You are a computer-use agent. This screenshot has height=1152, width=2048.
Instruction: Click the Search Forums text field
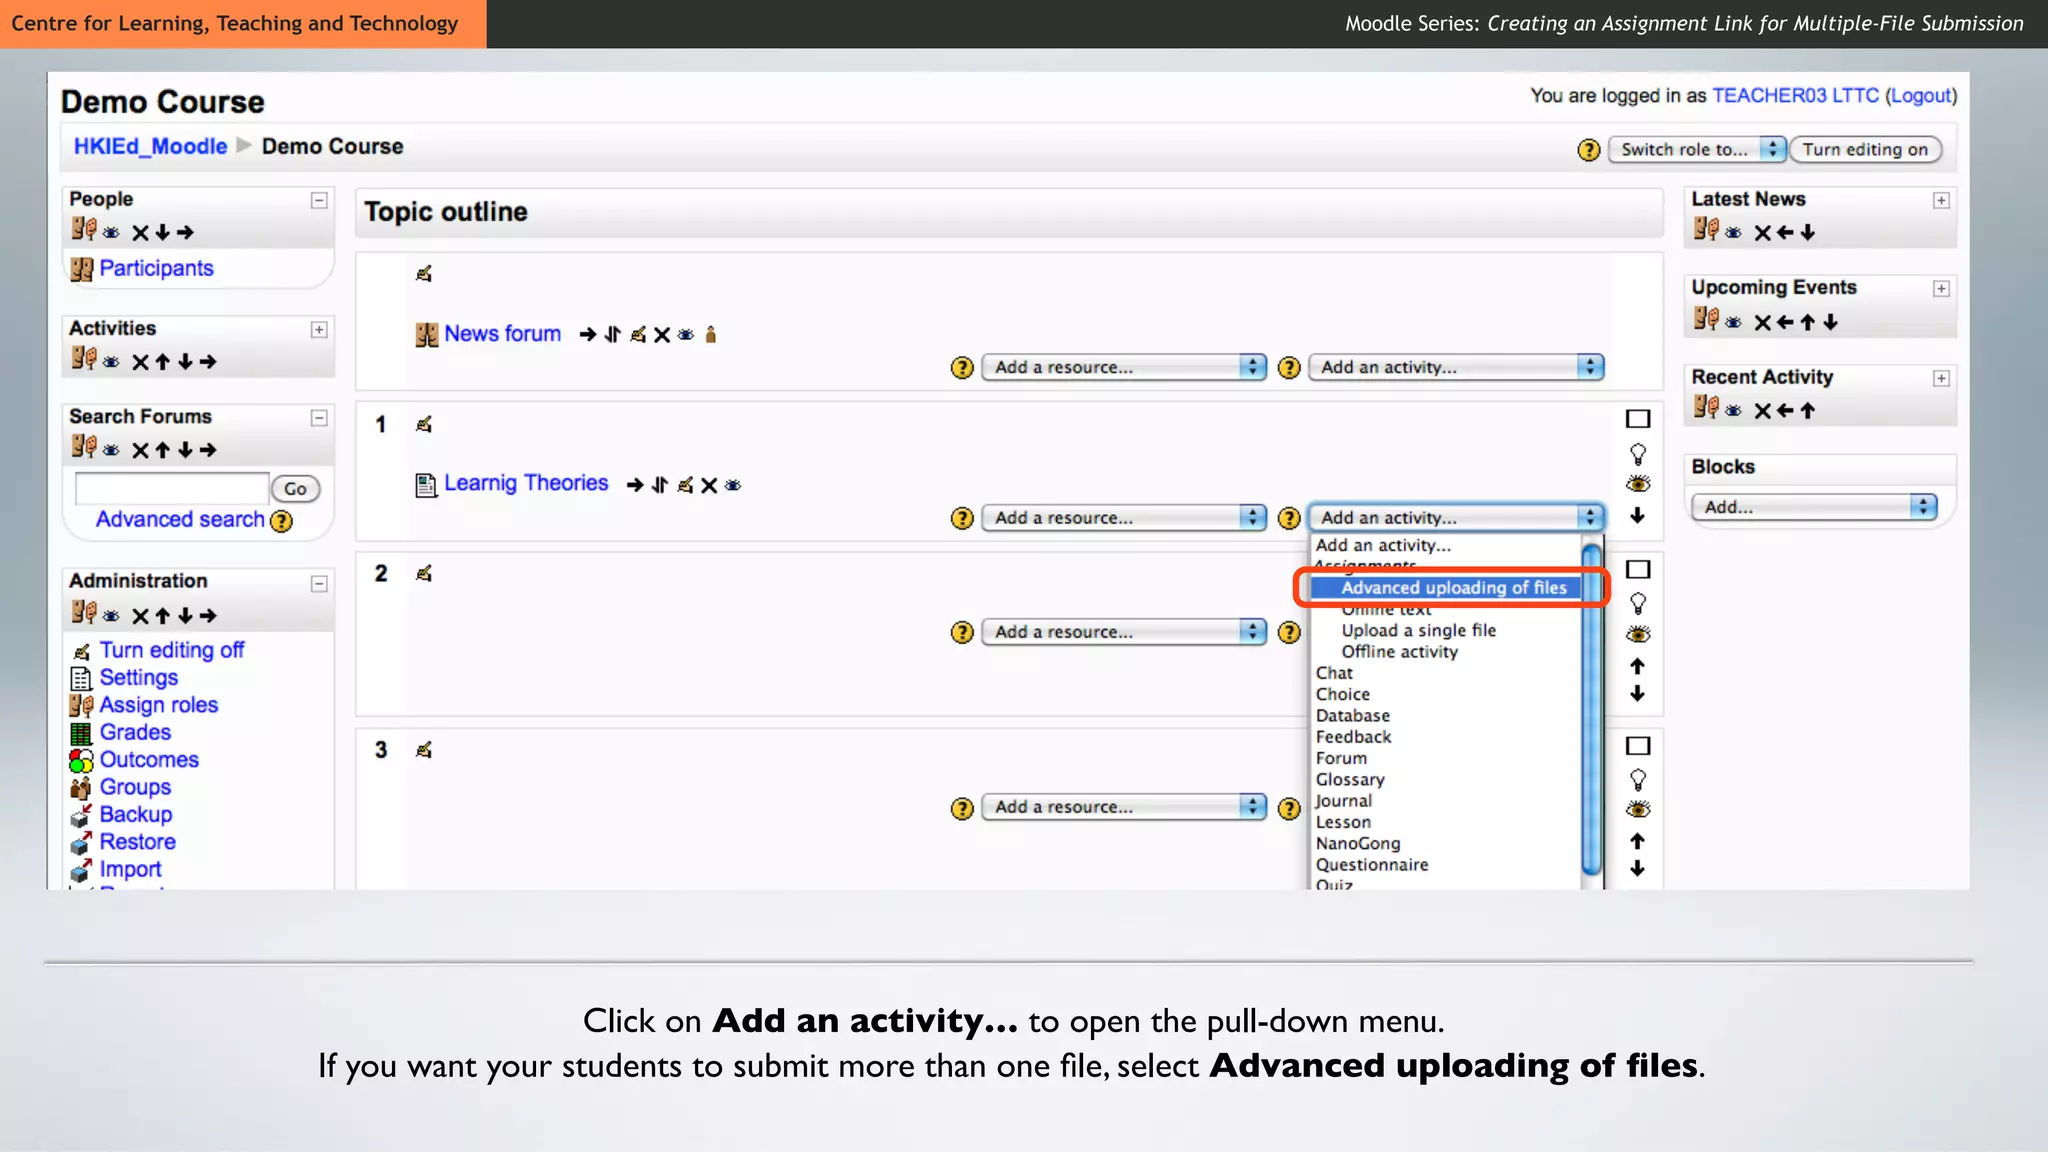[172, 489]
